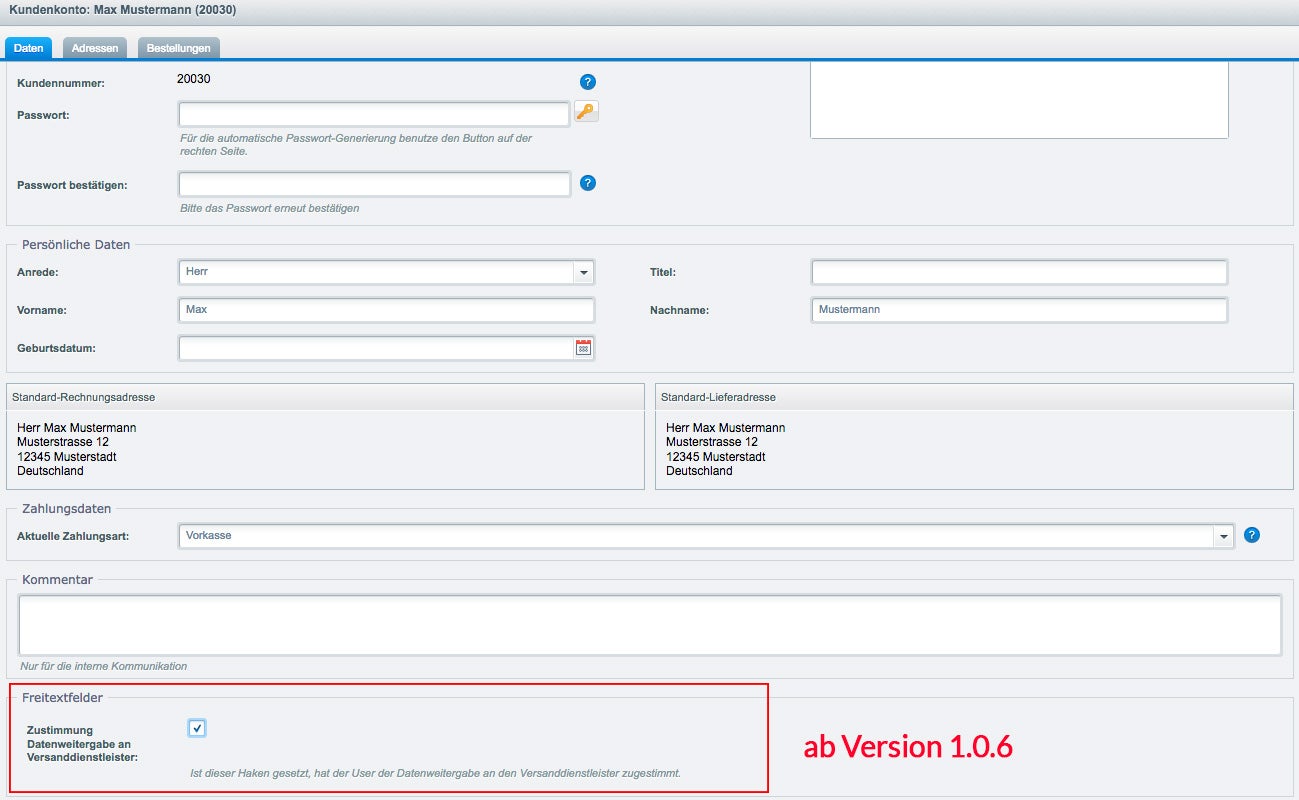1299x800 pixels.
Task: Click the large text area at top right
Action: (x=1019, y=100)
